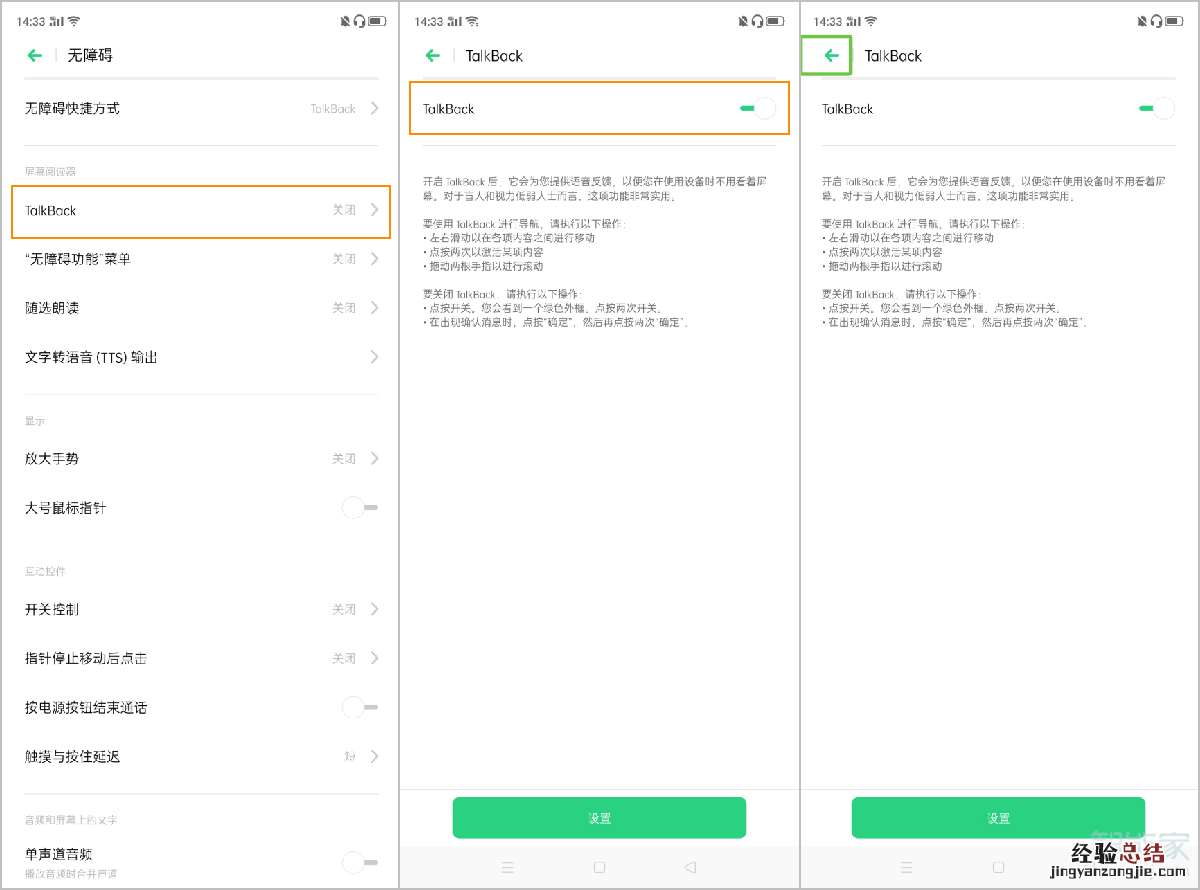Tap the battery icon in the right screen's status bar
This screenshot has height=890, width=1200.
click(1175, 21)
